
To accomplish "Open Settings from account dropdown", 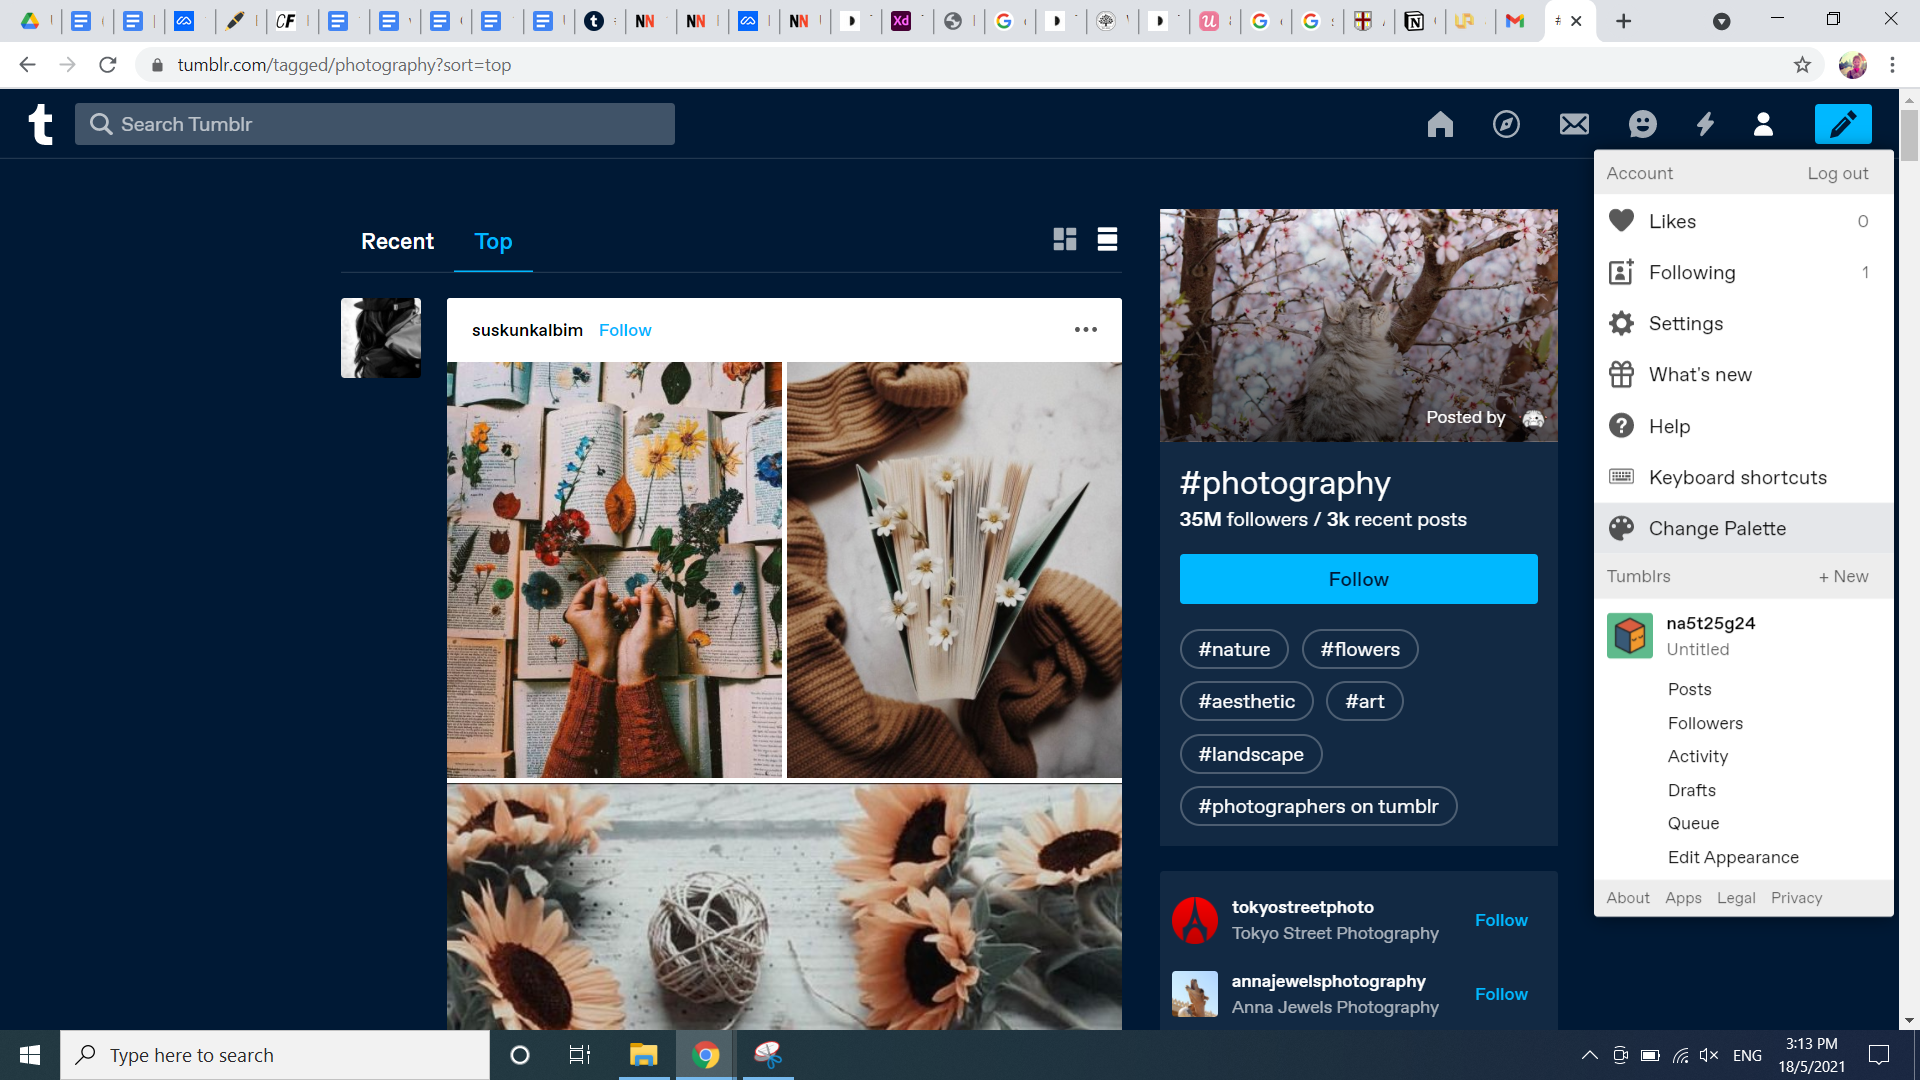I will click(1685, 323).
